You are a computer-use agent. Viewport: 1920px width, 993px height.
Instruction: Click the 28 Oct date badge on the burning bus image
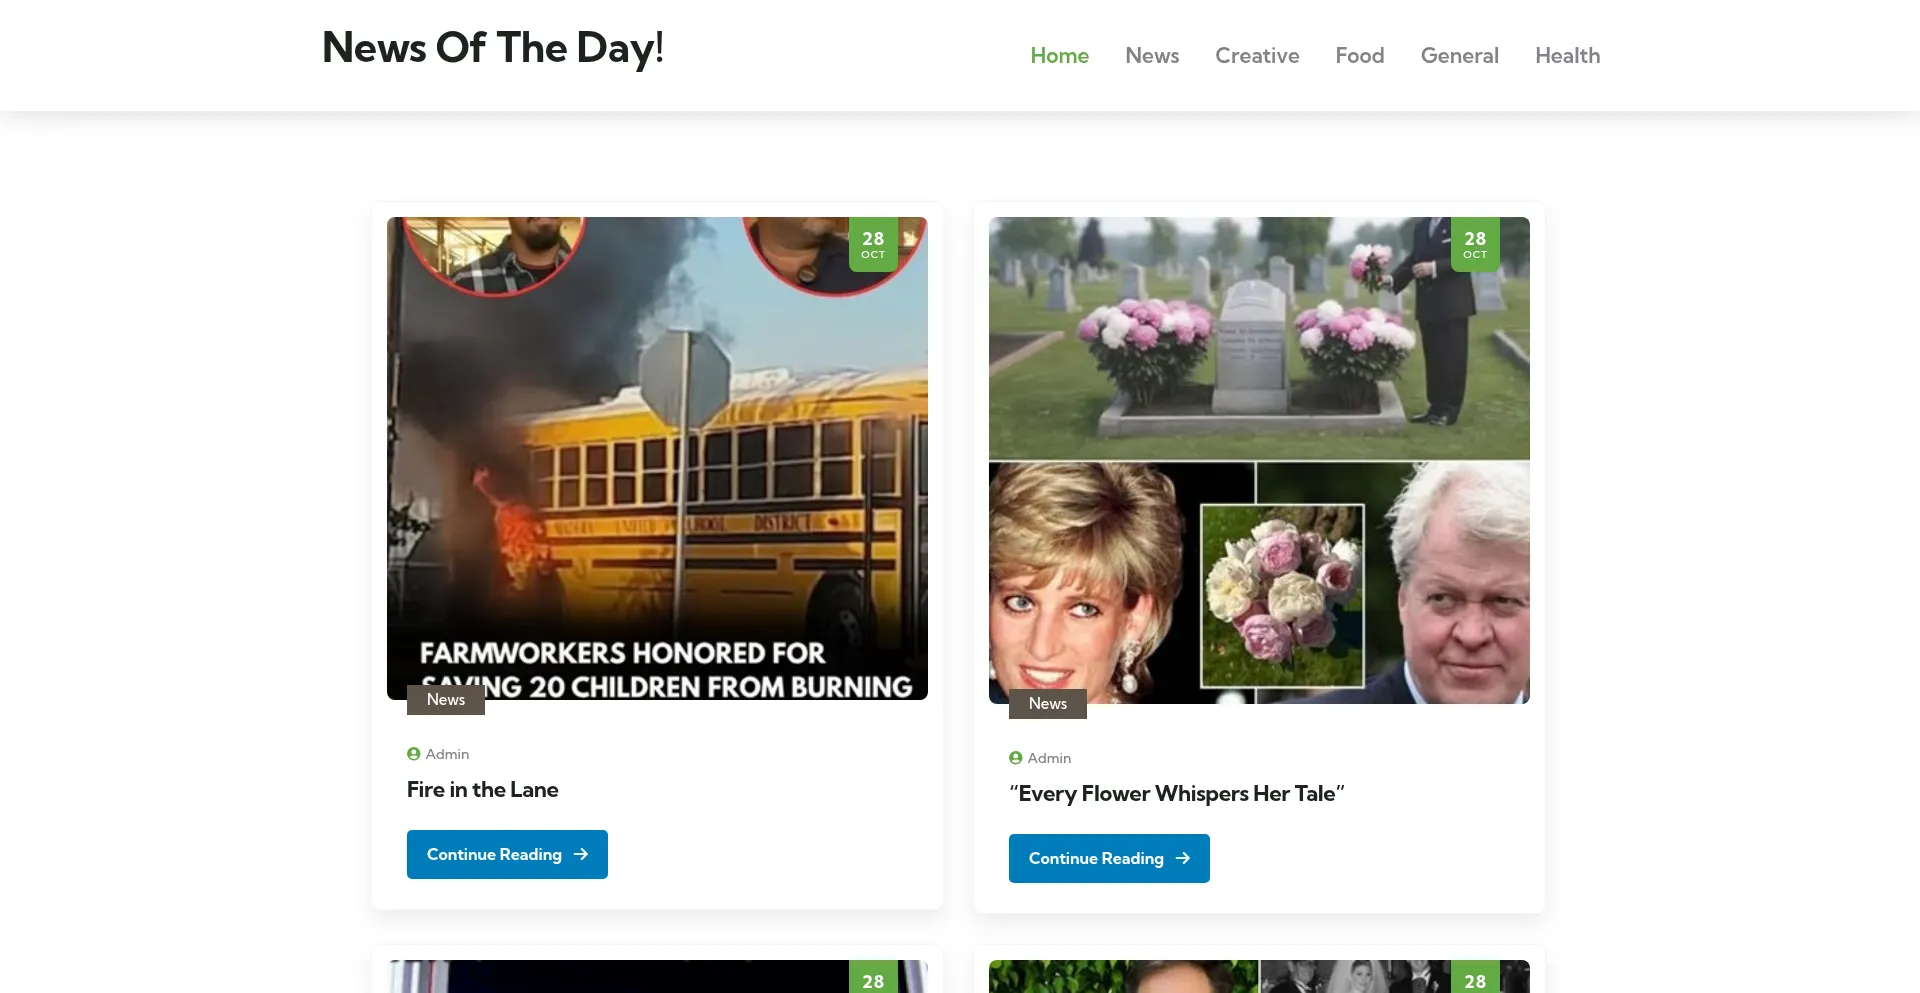[873, 244]
